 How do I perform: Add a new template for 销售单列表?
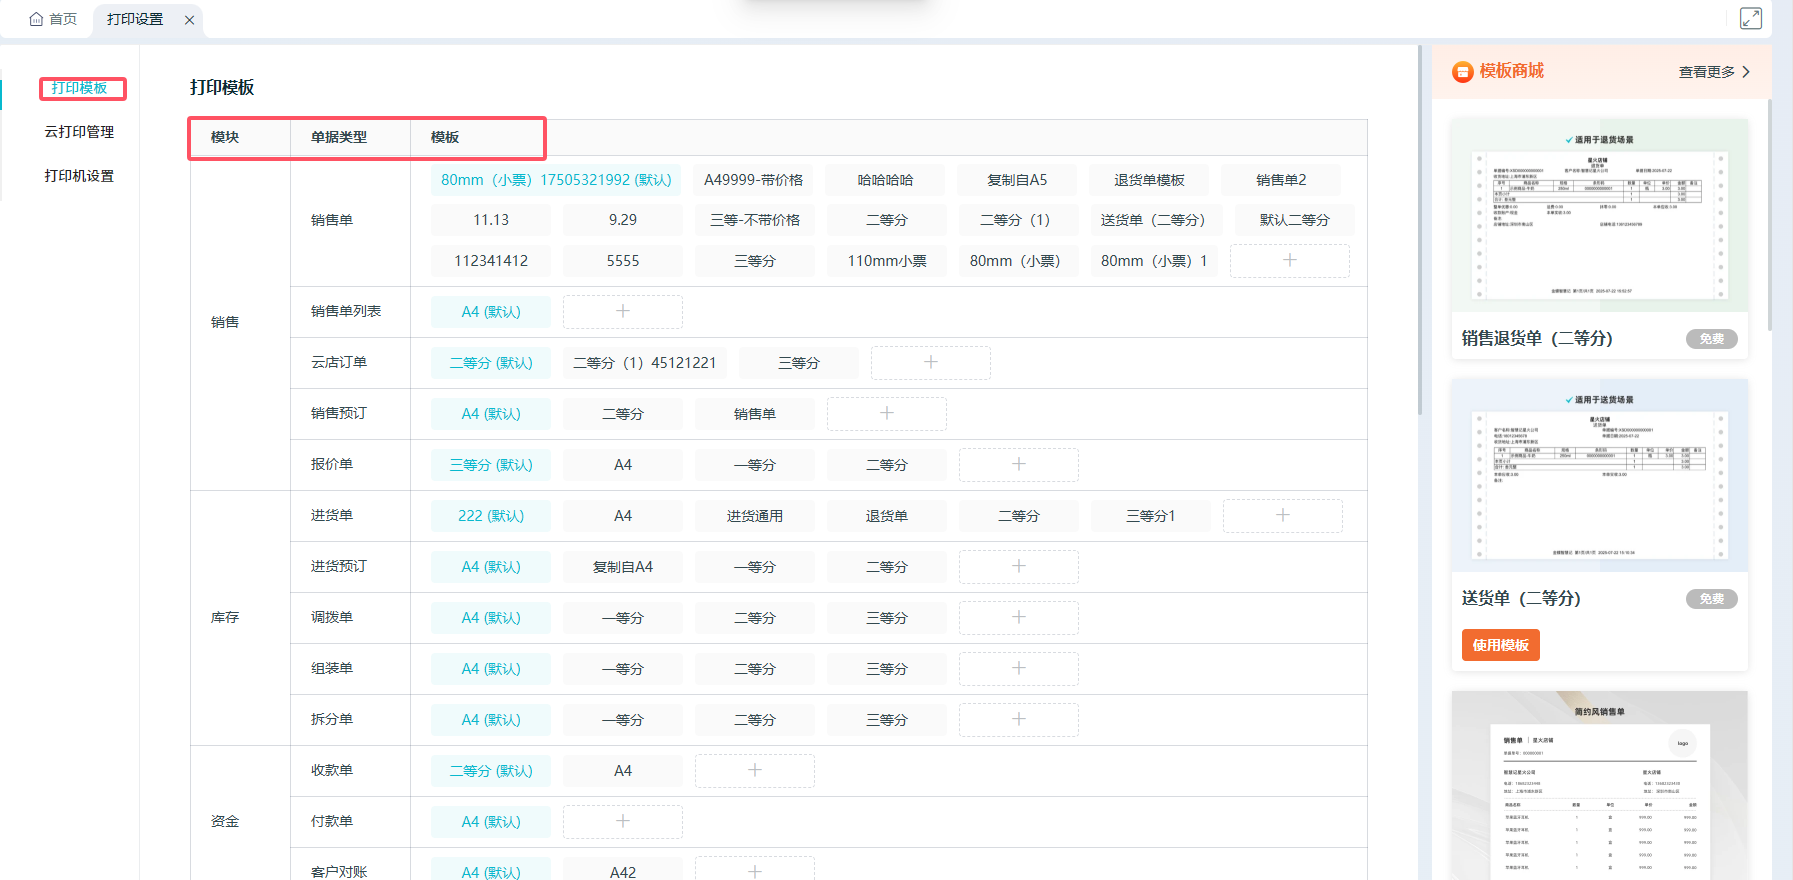(622, 312)
